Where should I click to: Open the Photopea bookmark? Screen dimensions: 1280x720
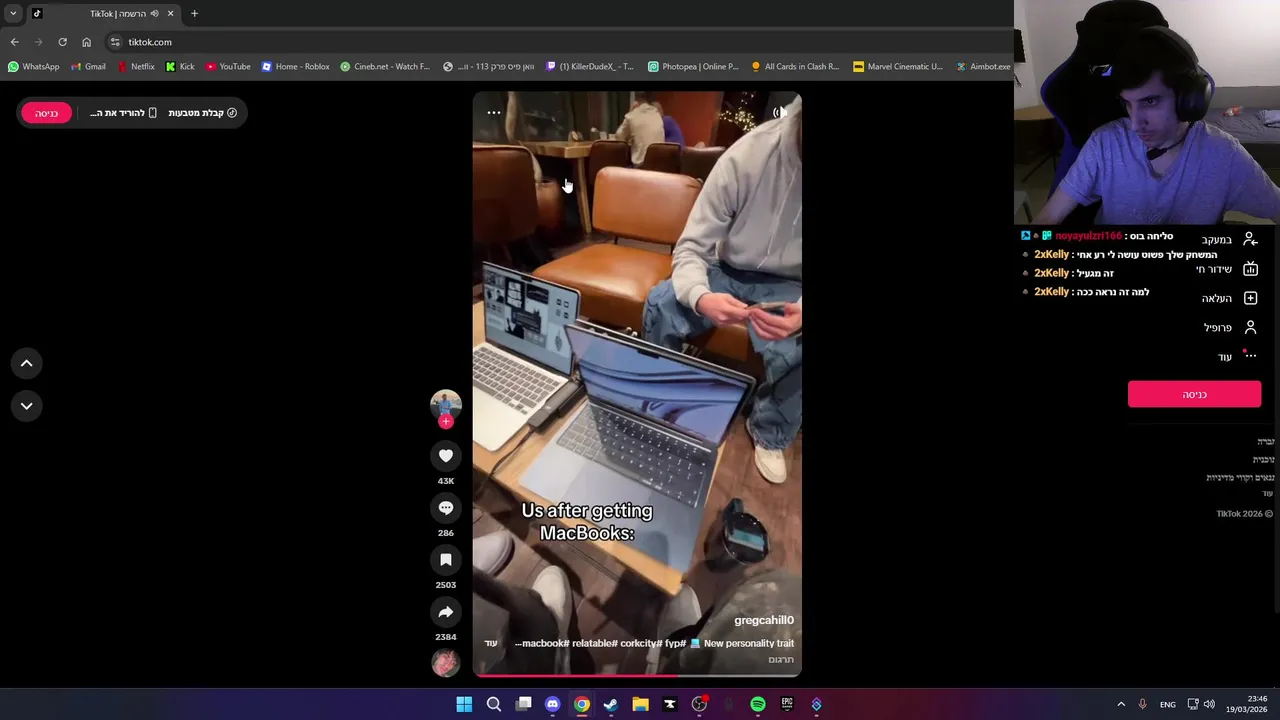693,67
